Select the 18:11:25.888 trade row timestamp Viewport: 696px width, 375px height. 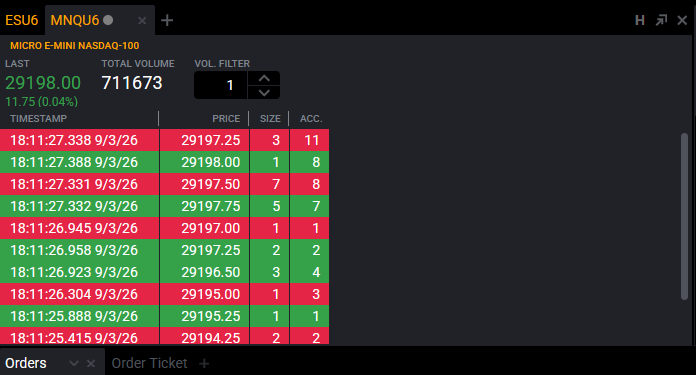pos(74,316)
